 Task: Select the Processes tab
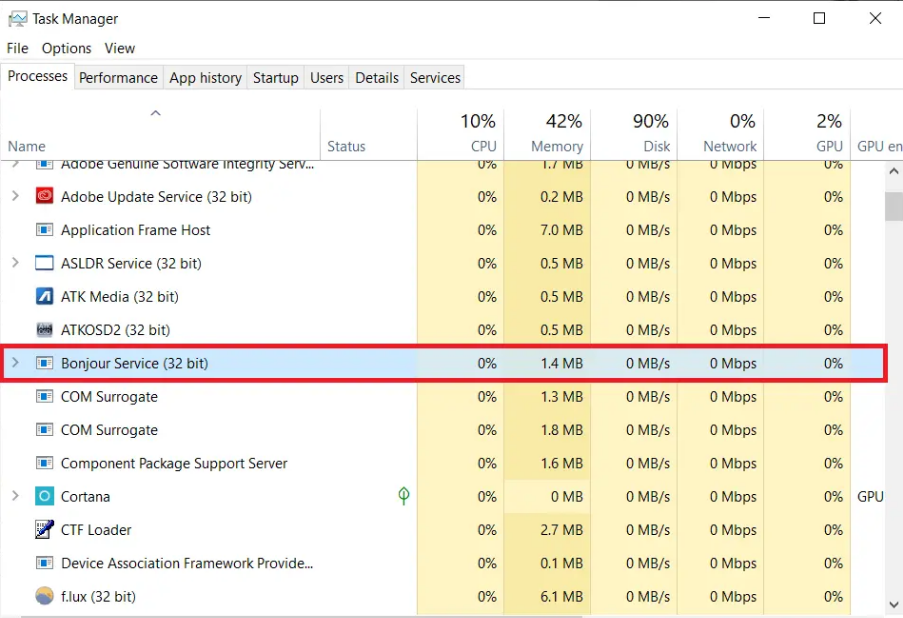point(37,76)
